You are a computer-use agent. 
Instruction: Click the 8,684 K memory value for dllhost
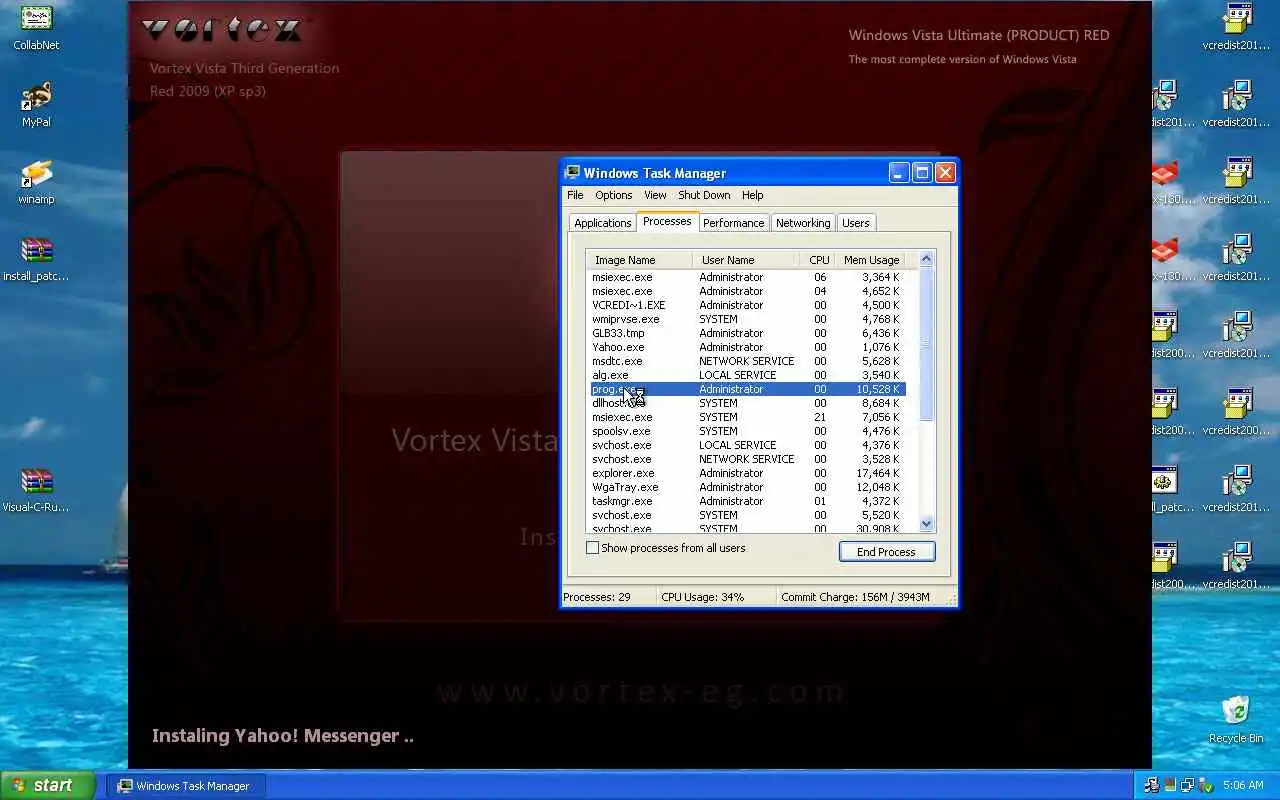pos(880,403)
